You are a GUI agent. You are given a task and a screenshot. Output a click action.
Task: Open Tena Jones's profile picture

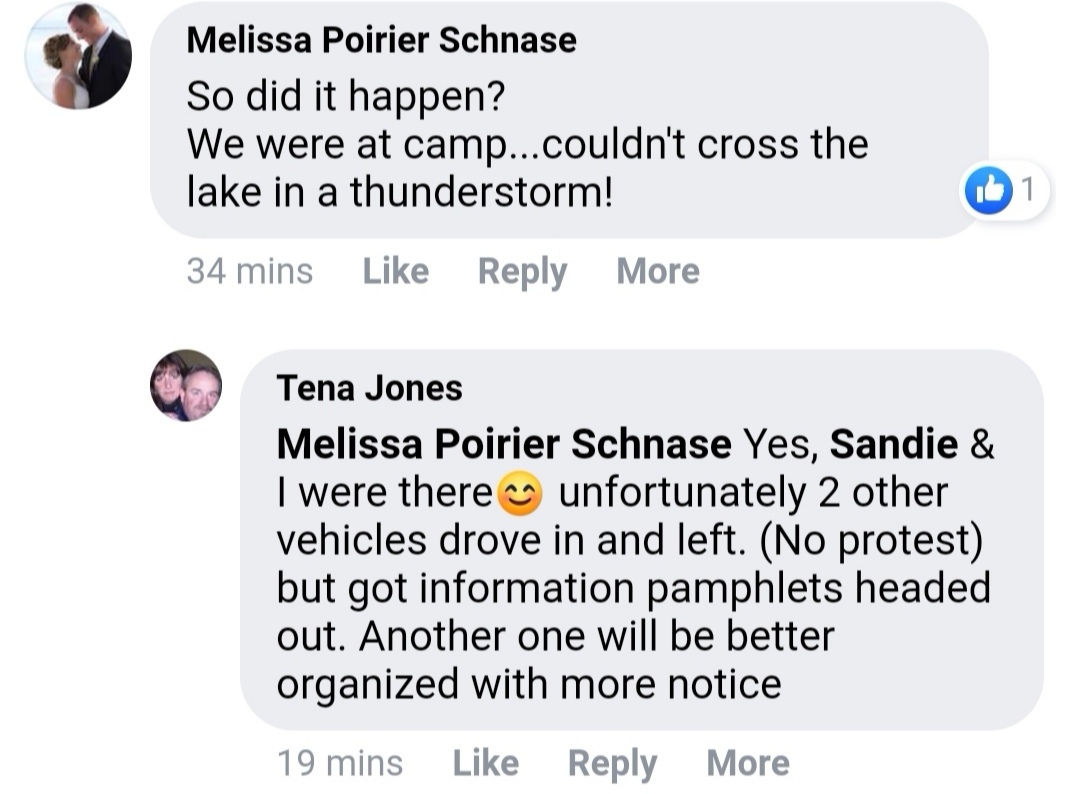(x=186, y=385)
